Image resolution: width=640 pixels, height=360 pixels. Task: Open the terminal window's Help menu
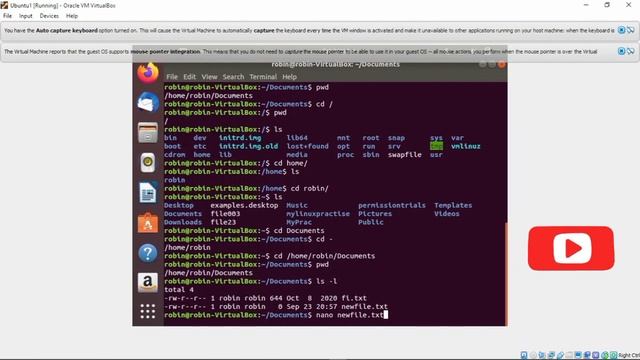(289, 77)
